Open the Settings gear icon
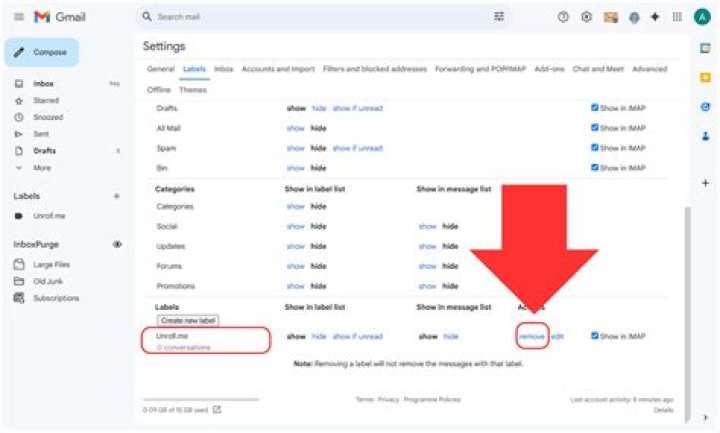 pos(586,17)
